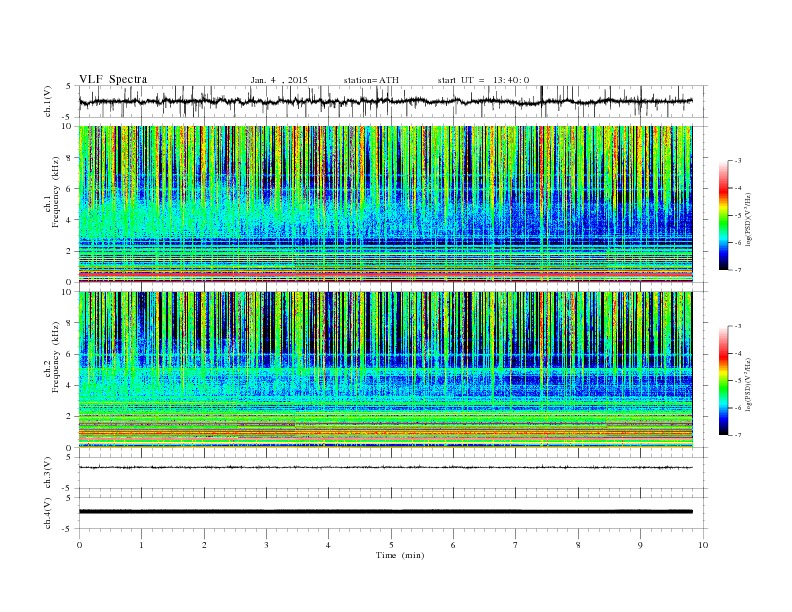Click the 2 minute tick label on time axis
The width and height of the screenshot is (792, 612).
coord(204,545)
